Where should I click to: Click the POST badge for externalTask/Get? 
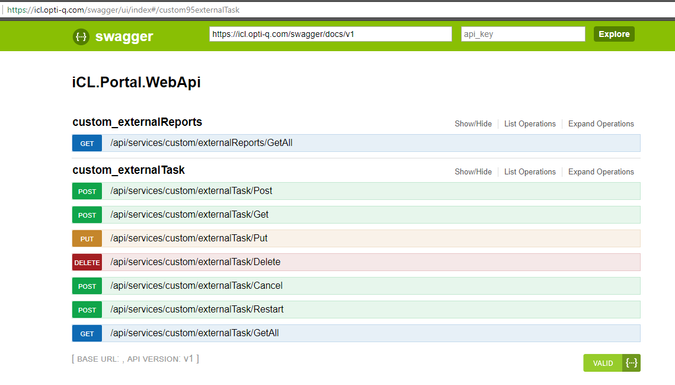(87, 215)
